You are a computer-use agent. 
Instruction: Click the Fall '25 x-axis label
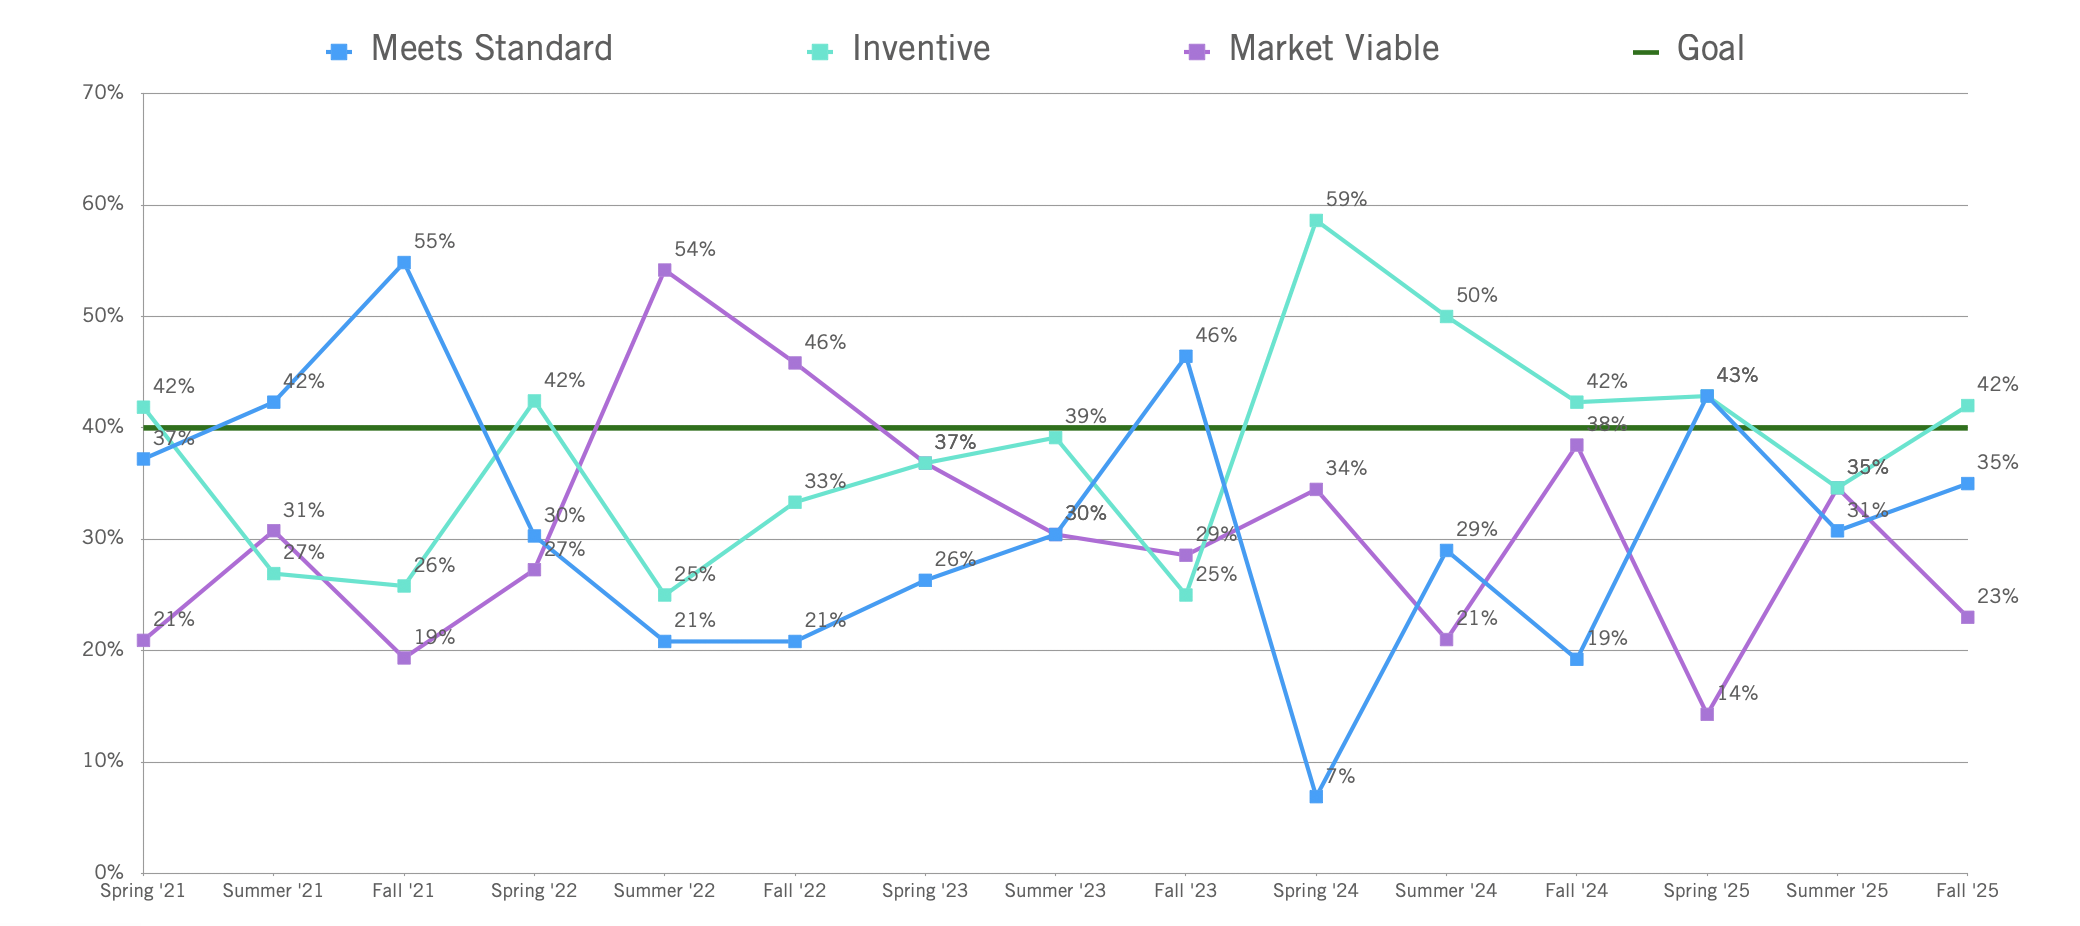pos(1967,891)
